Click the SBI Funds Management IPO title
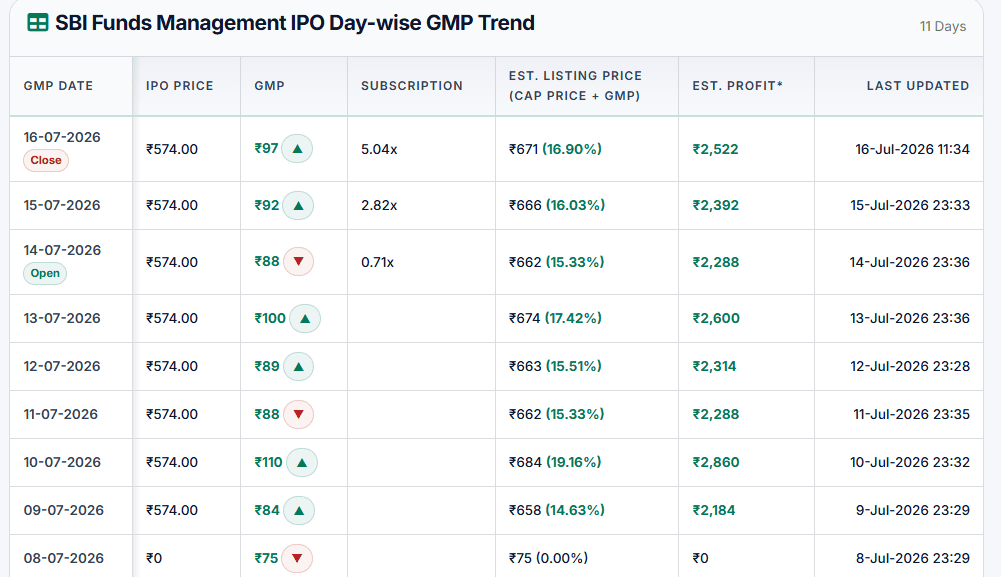This screenshot has width=1001, height=577. coord(295,23)
